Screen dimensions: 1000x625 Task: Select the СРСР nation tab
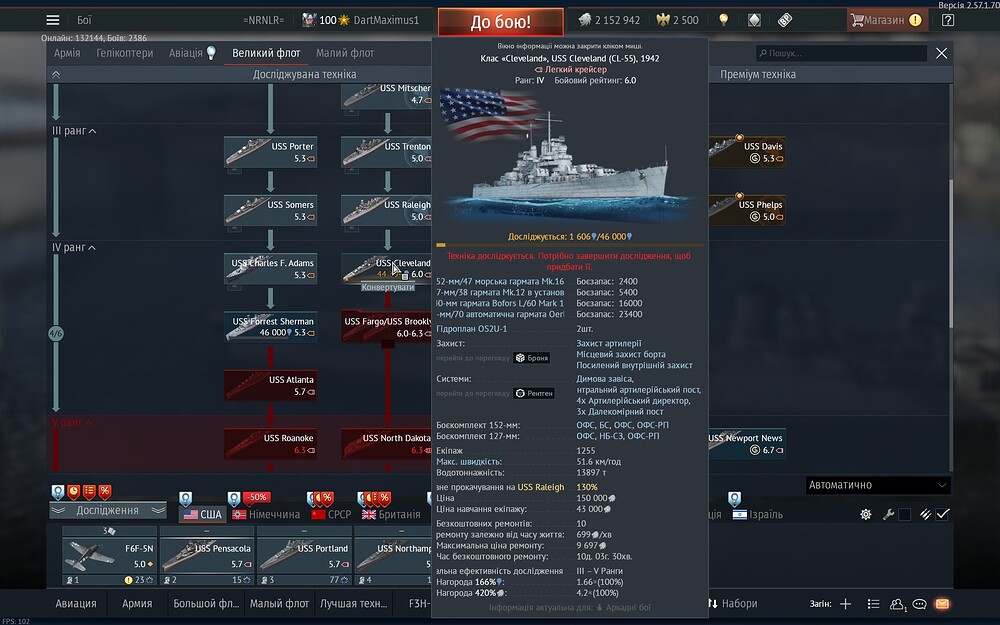(331, 514)
